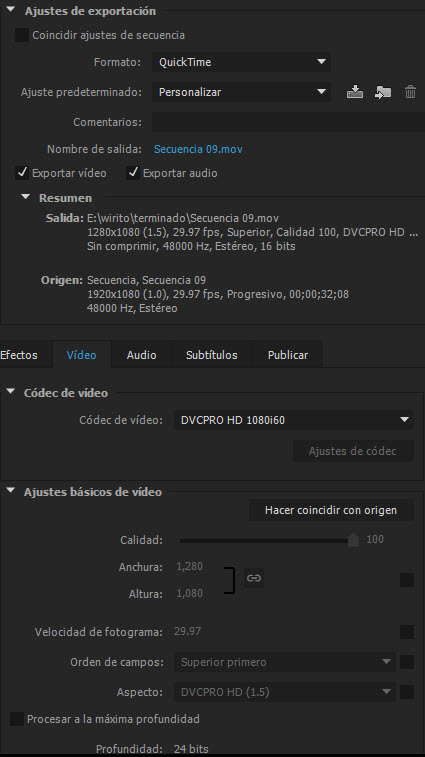
Task: Open the Códec de vídeo dropdown
Action: coord(294,420)
